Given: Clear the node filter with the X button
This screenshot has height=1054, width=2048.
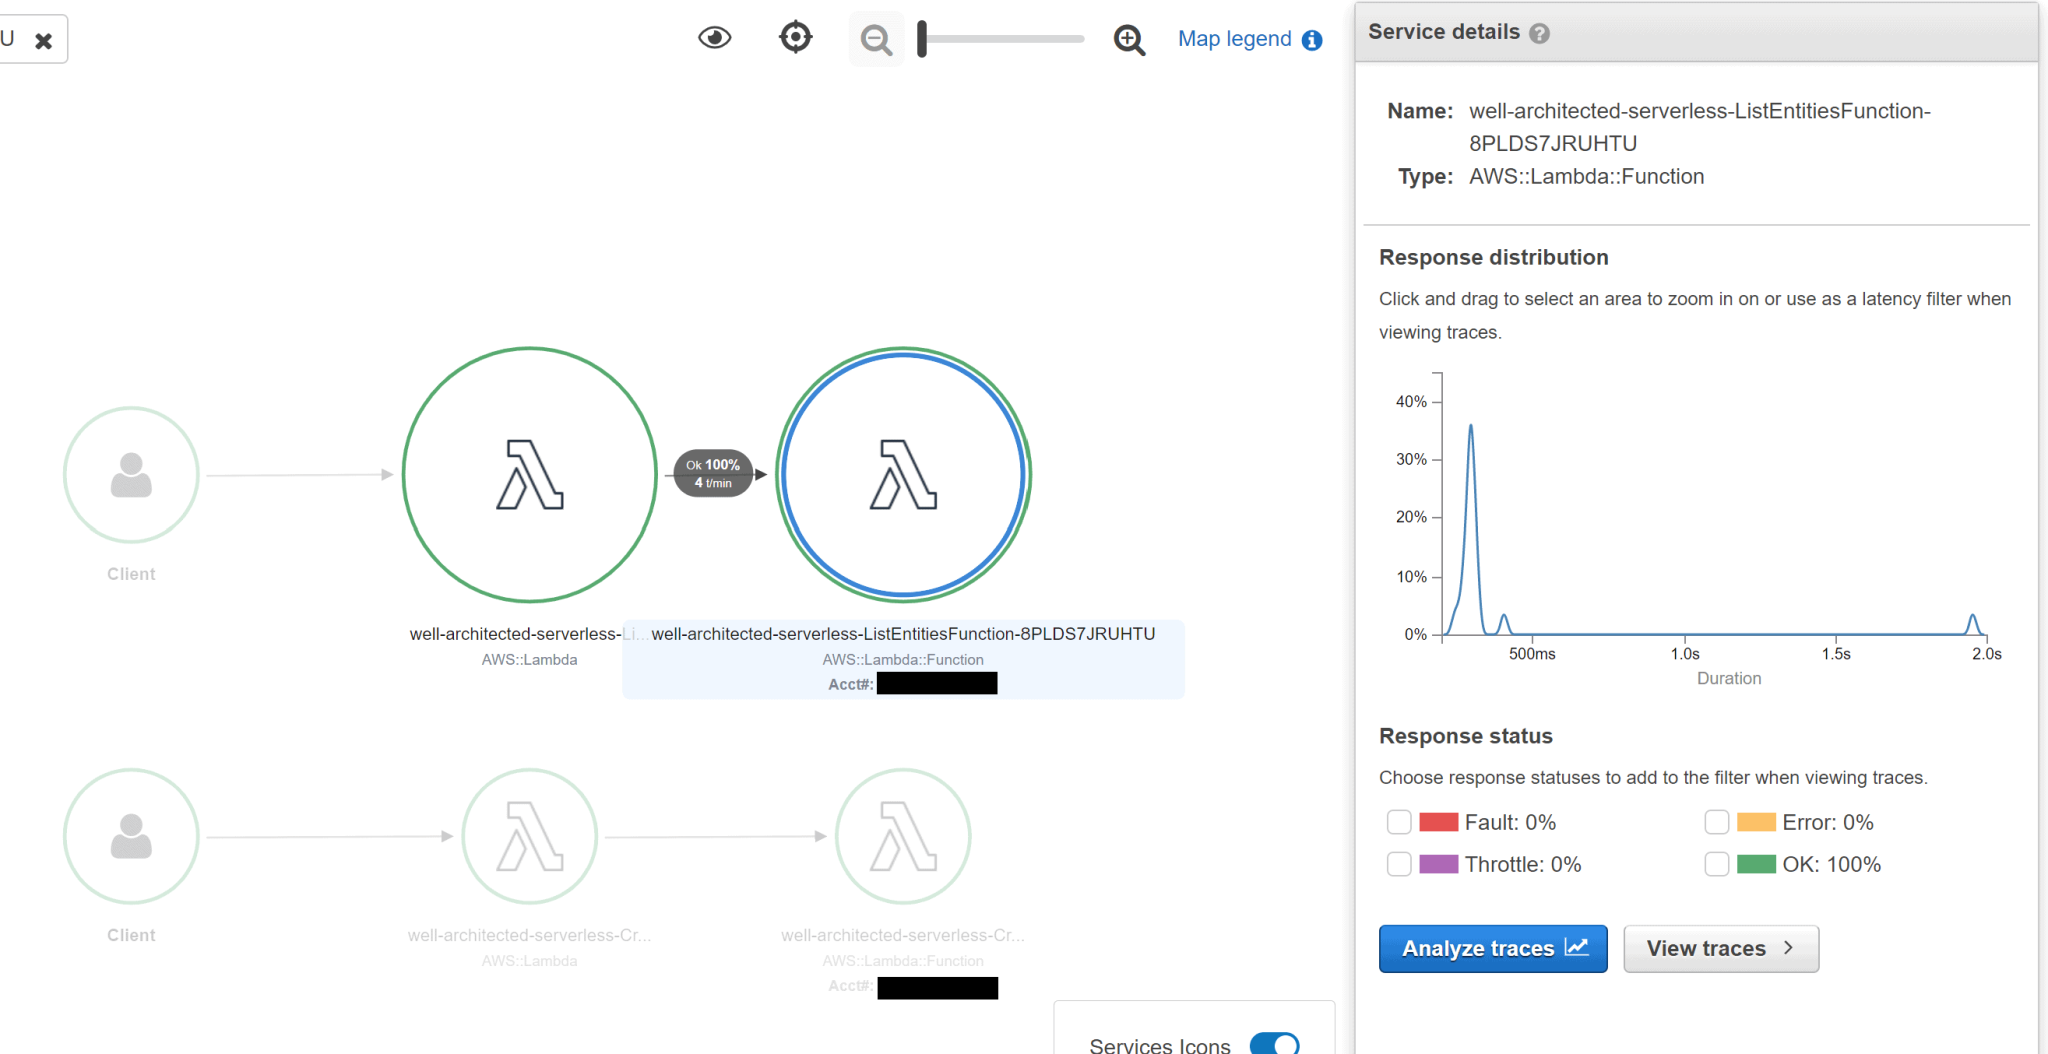Looking at the screenshot, I should pos(44,40).
